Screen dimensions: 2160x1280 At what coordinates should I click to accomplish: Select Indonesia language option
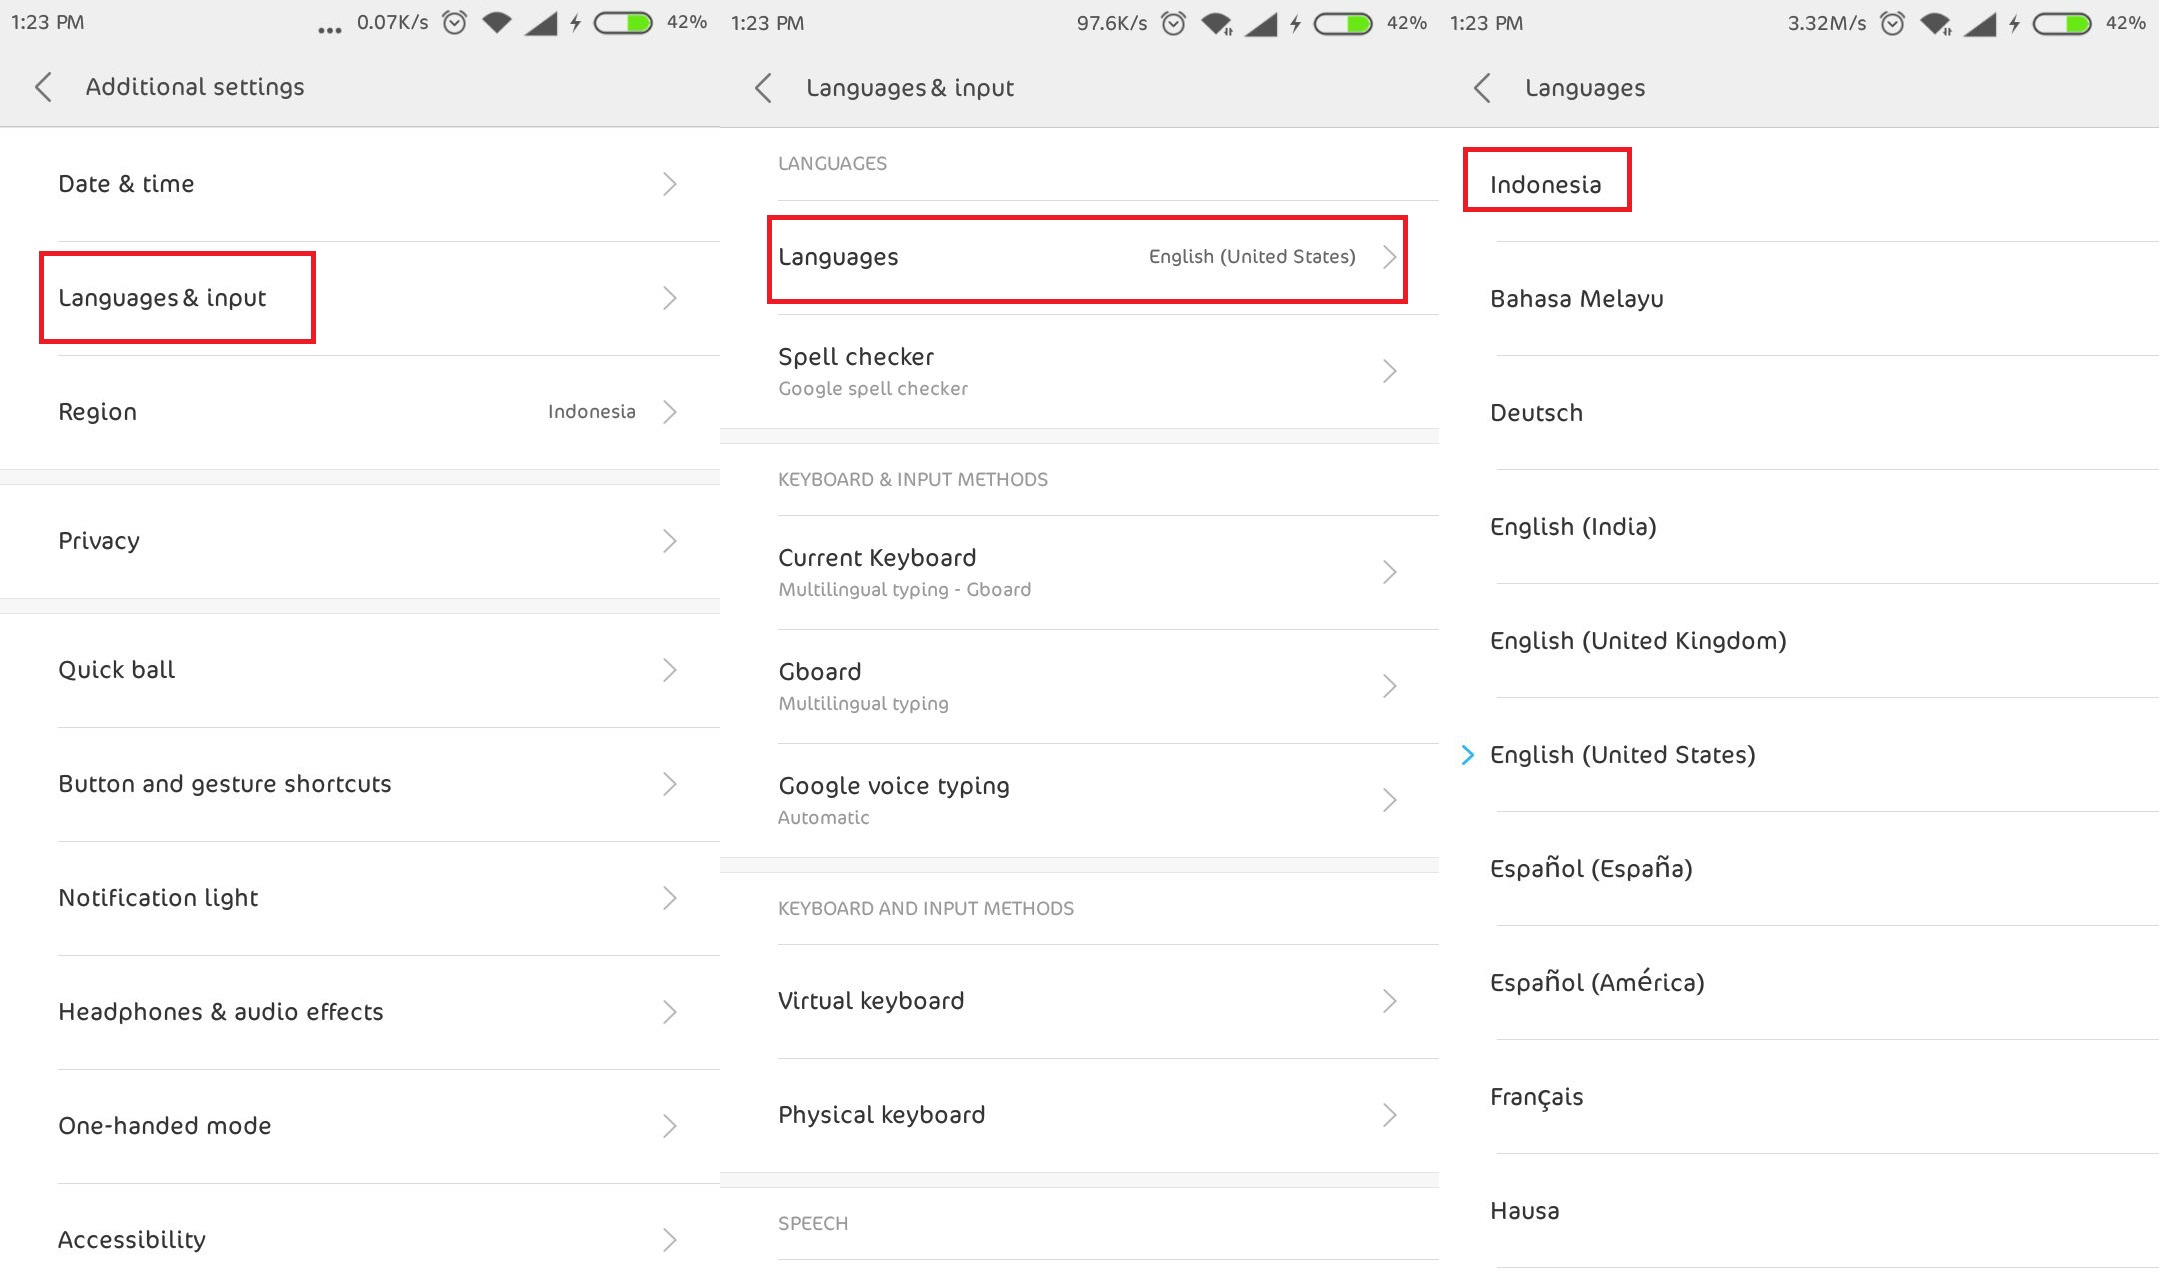(1546, 184)
